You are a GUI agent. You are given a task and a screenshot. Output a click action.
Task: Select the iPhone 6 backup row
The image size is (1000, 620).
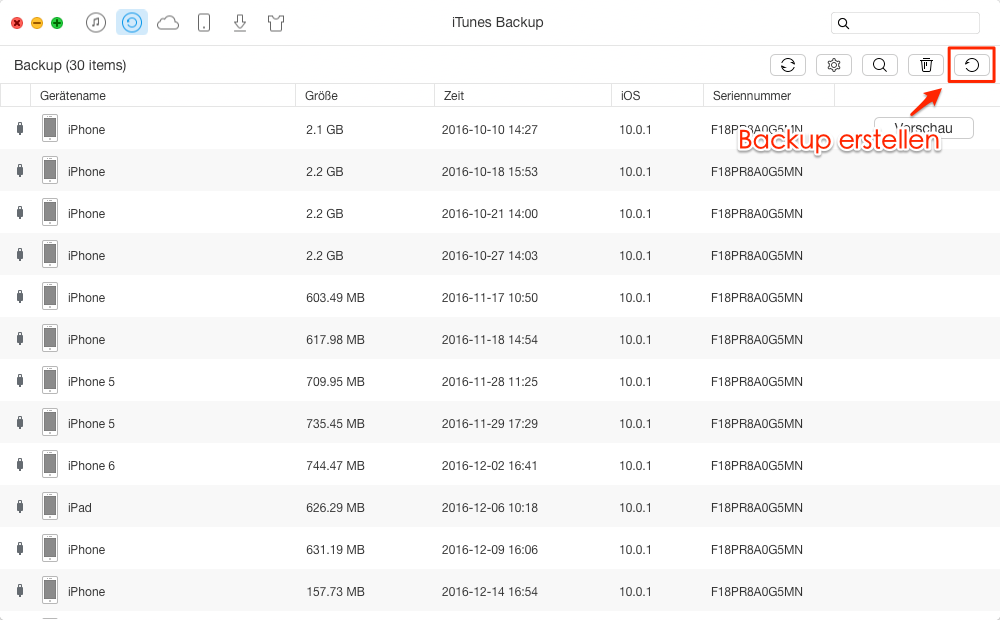pos(500,465)
